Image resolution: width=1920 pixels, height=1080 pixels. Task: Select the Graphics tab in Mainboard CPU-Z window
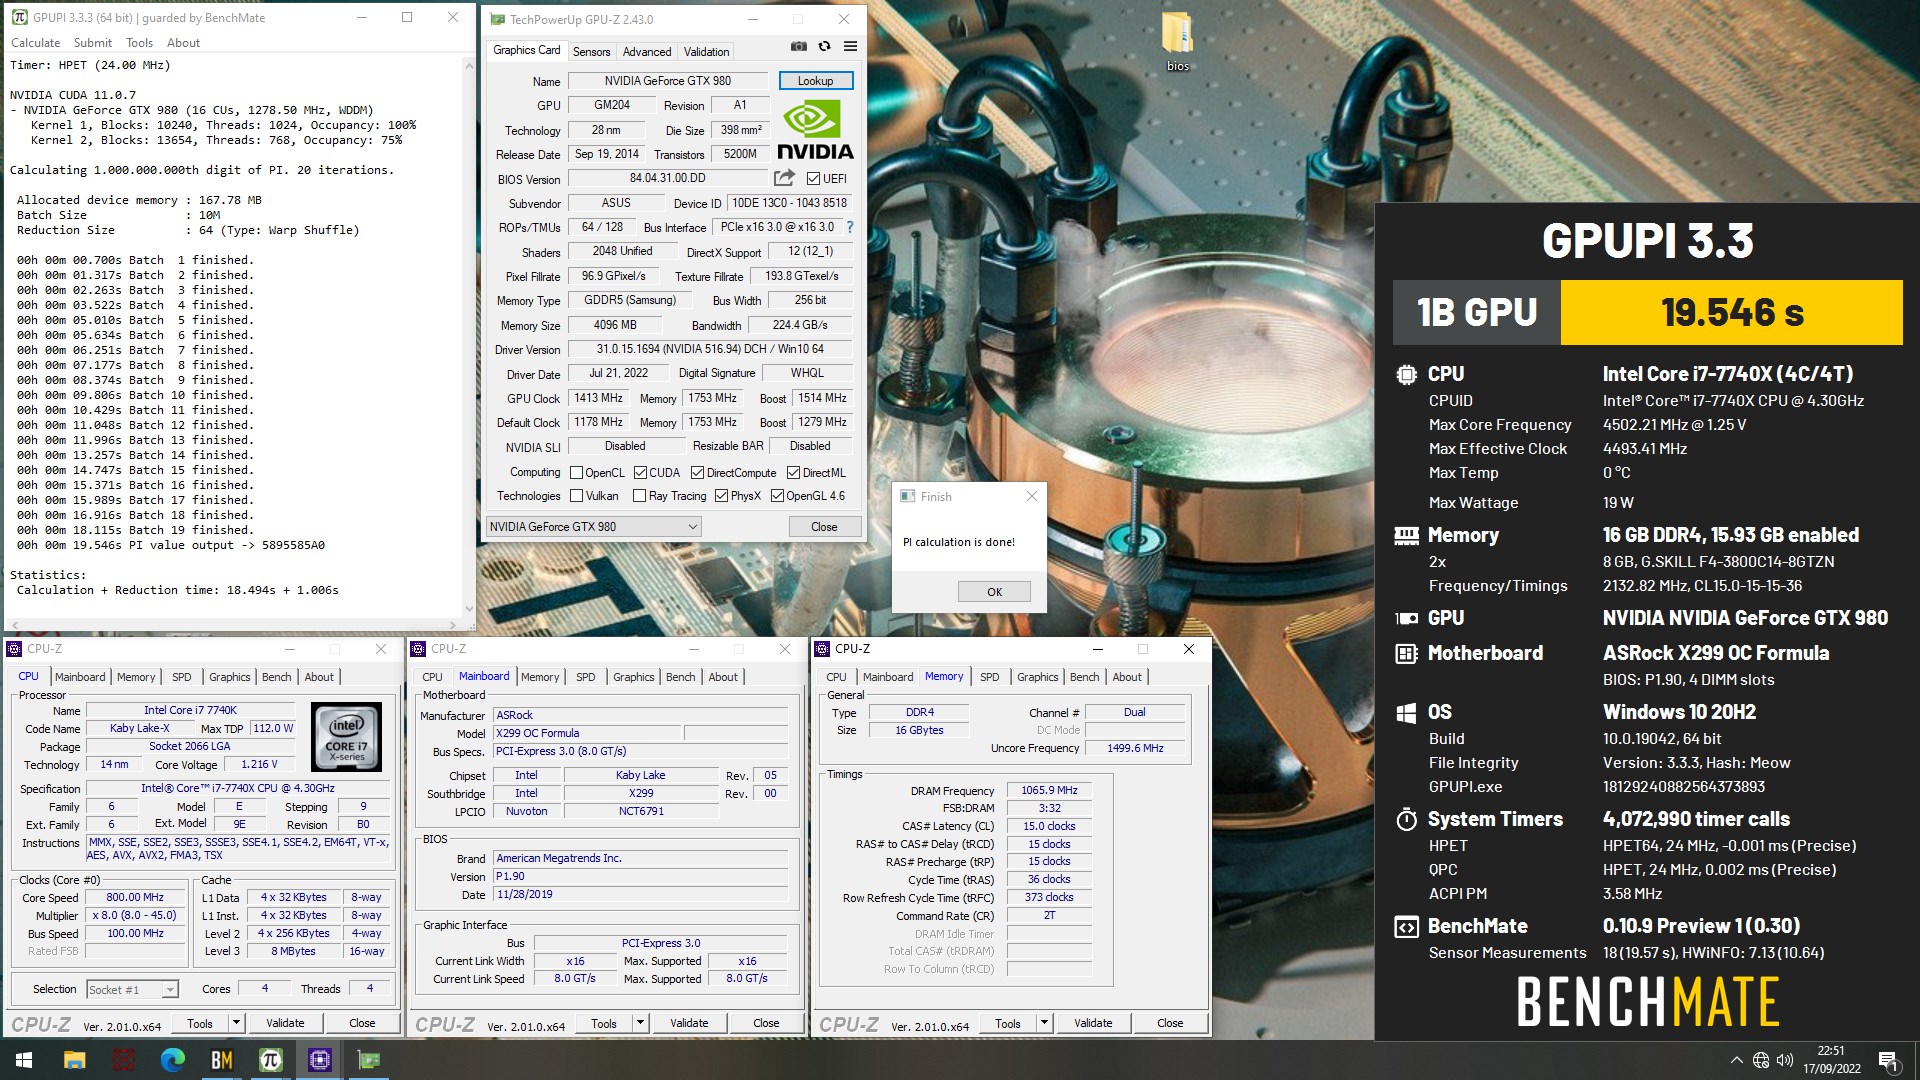[634, 677]
